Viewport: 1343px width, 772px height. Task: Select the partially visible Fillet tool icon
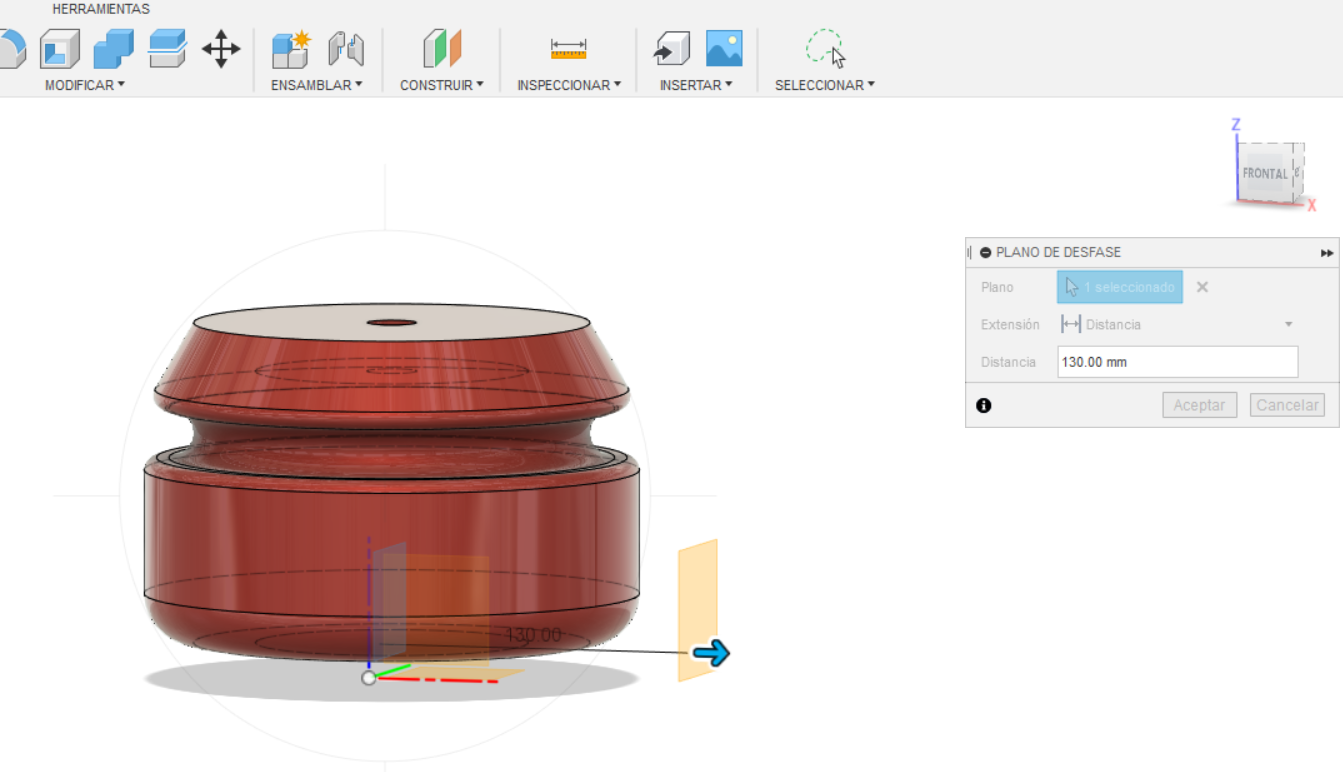[x=12, y=48]
